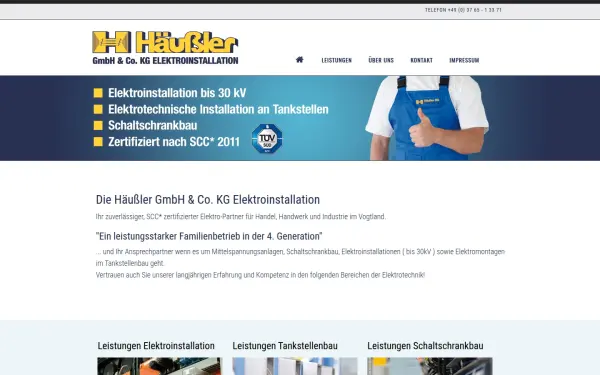Open 'Leistungen Schaltschrankbau' heading

tap(425, 346)
